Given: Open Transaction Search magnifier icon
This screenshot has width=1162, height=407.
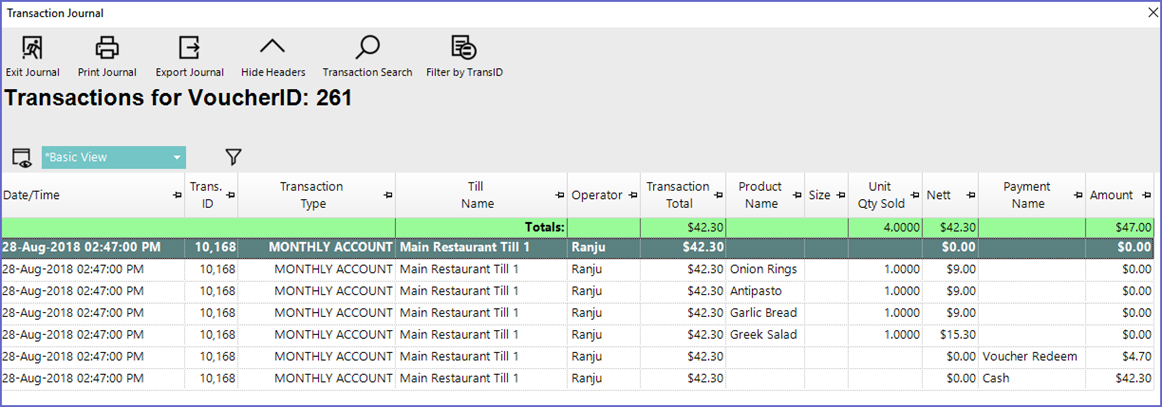Looking at the screenshot, I should click(367, 48).
